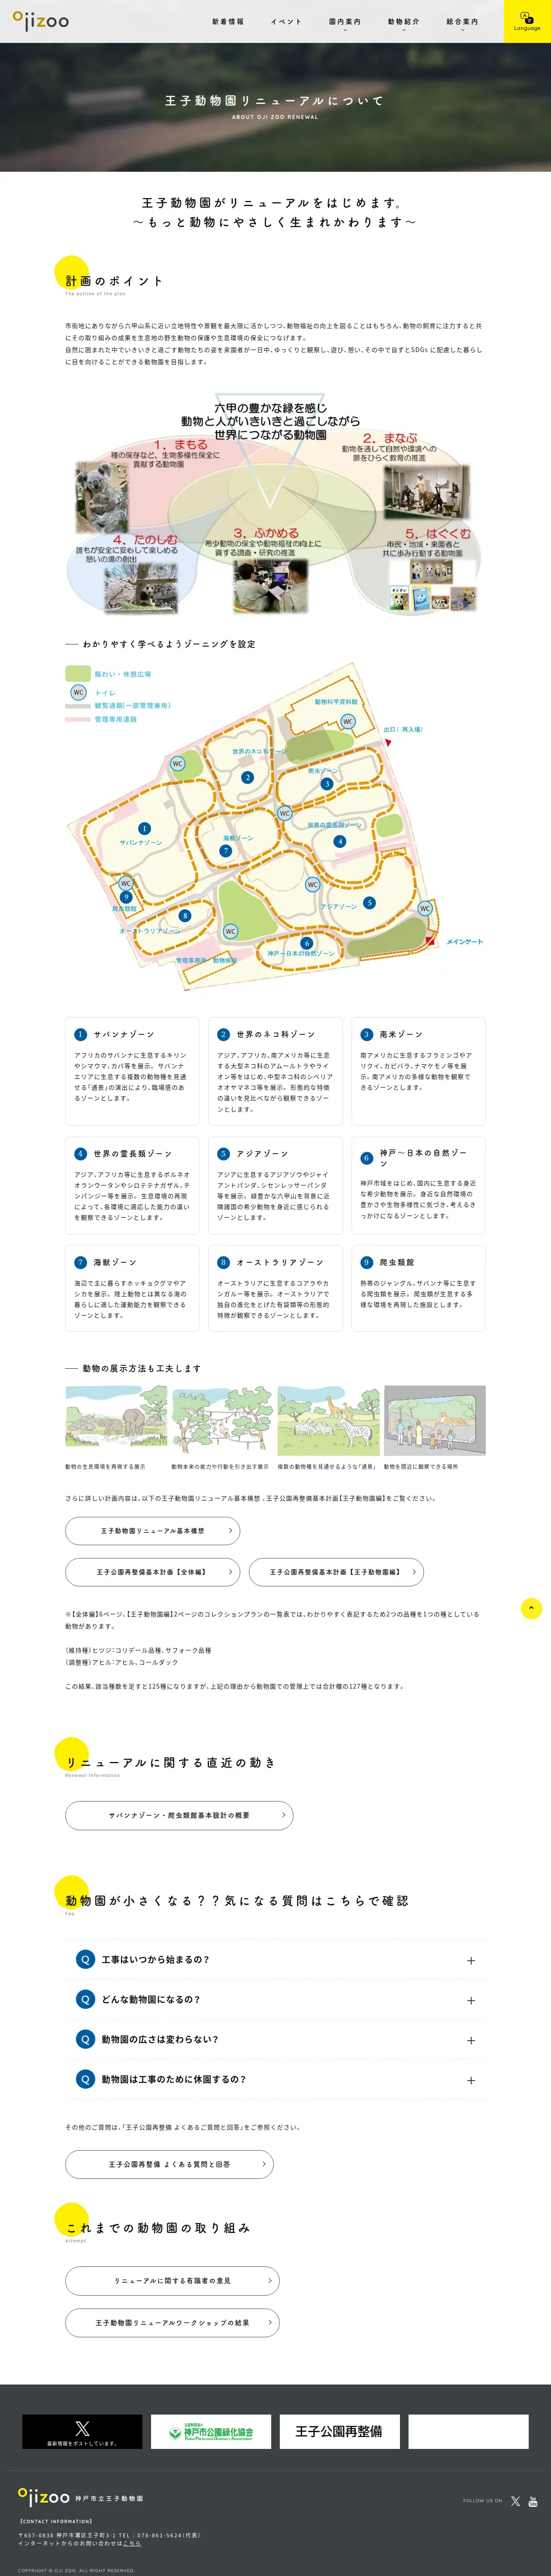
Task: Click the 出口(再入場) label on the map
Action: [403, 729]
